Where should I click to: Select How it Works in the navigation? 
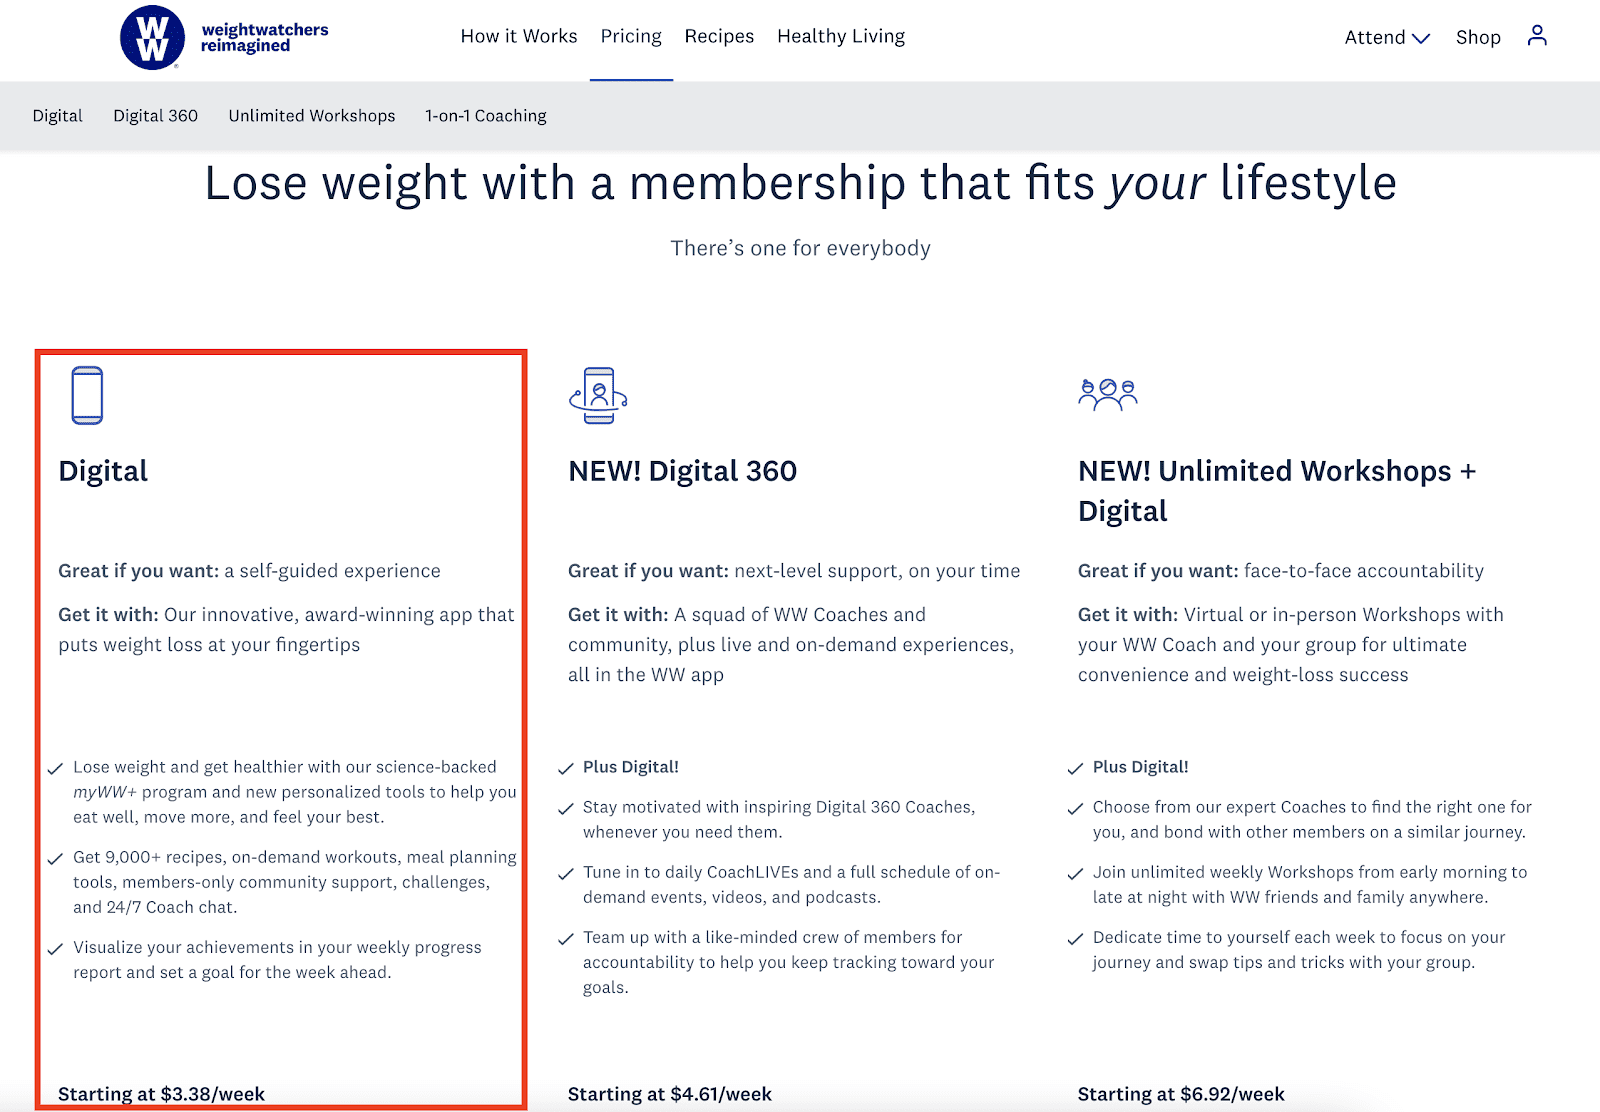(518, 36)
